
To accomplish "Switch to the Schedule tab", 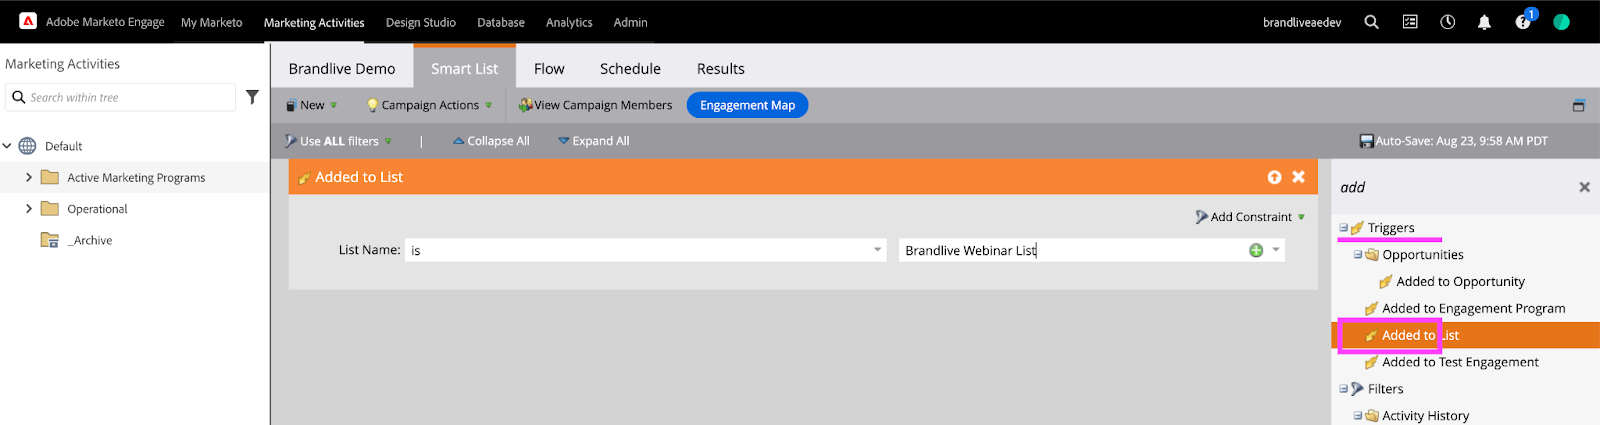I will pos(630,69).
